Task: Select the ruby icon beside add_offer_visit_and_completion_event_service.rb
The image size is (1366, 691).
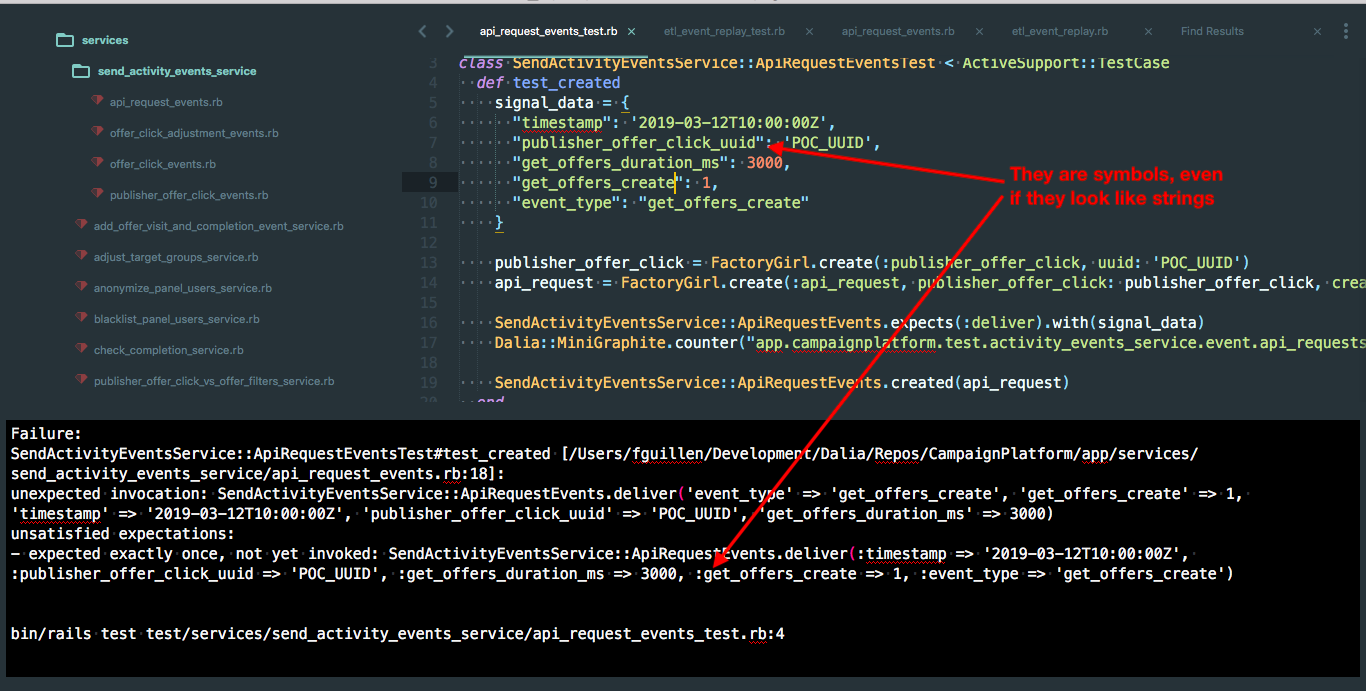Action: tap(81, 225)
